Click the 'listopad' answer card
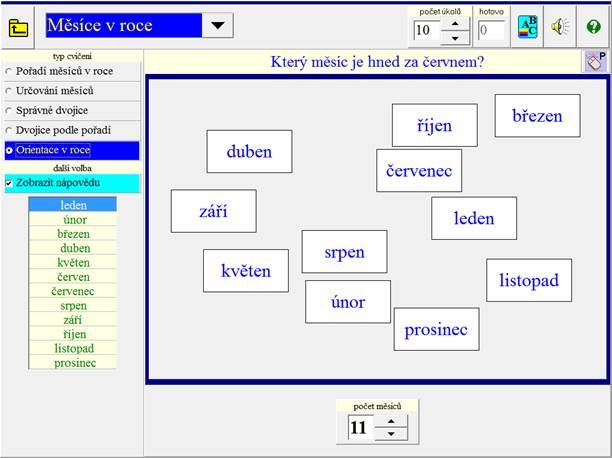This screenshot has width=612, height=458. point(529,280)
